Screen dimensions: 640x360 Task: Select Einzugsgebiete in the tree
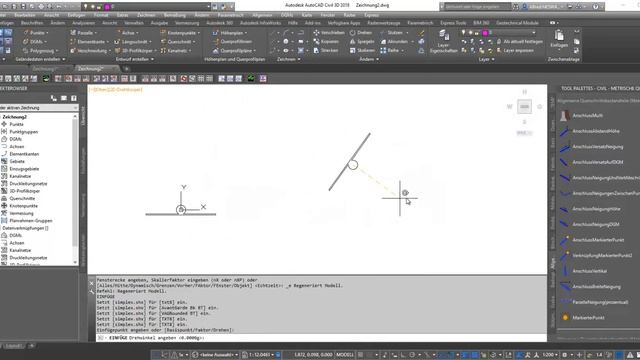coord(24,169)
